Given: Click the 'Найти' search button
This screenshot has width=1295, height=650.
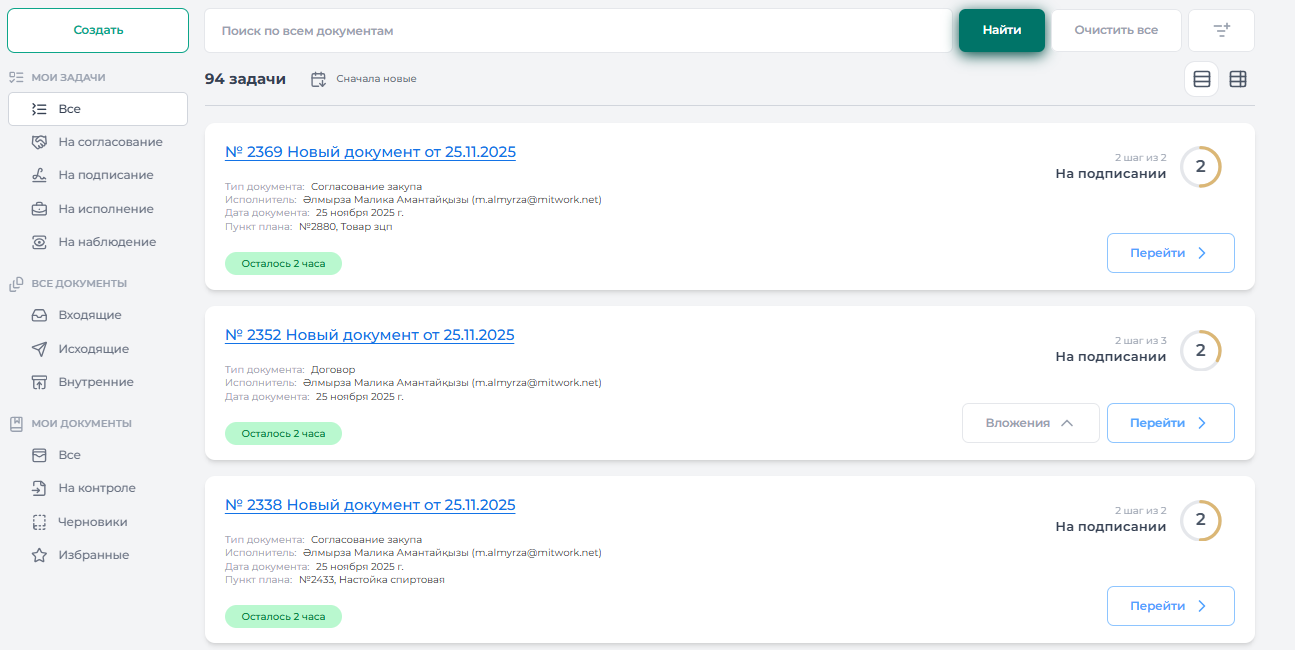Looking at the screenshot, I should coord(1001,31).
